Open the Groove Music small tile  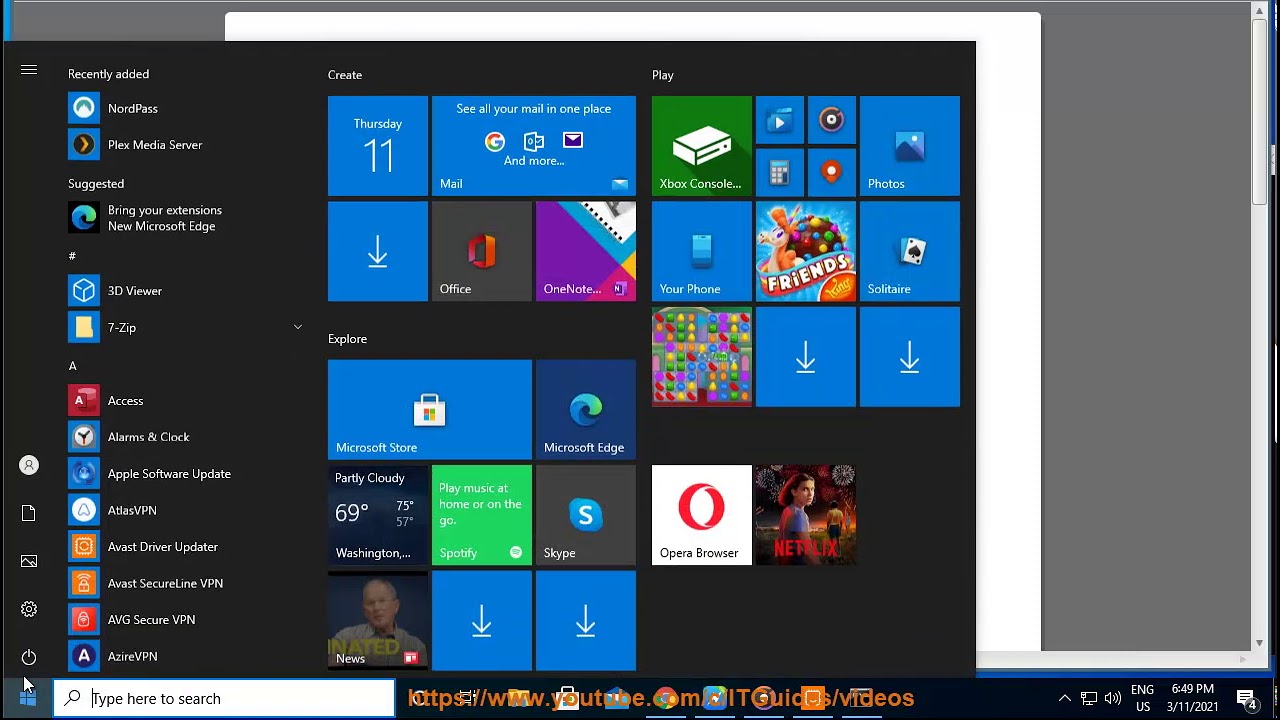coord(832,120)
